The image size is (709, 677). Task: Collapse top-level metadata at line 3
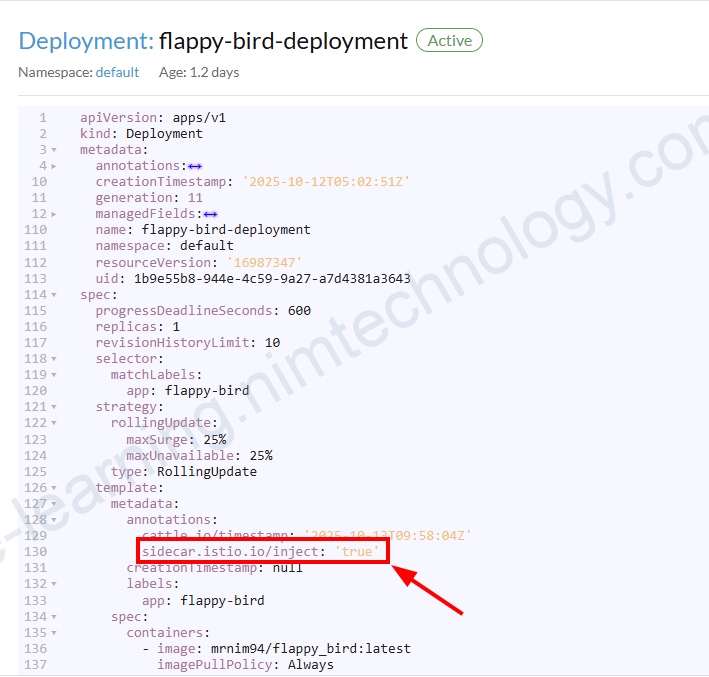tap(54, 150)
